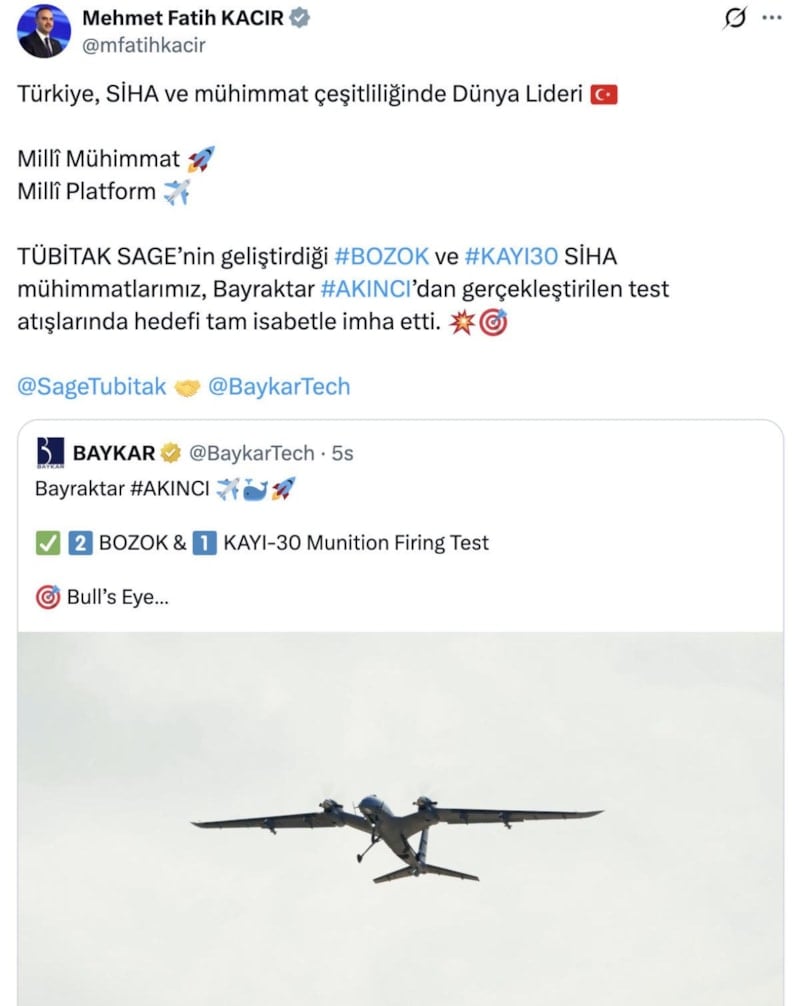
Task: Click the gold verified badge next to BAYKAR
Action: pos(172,453)
